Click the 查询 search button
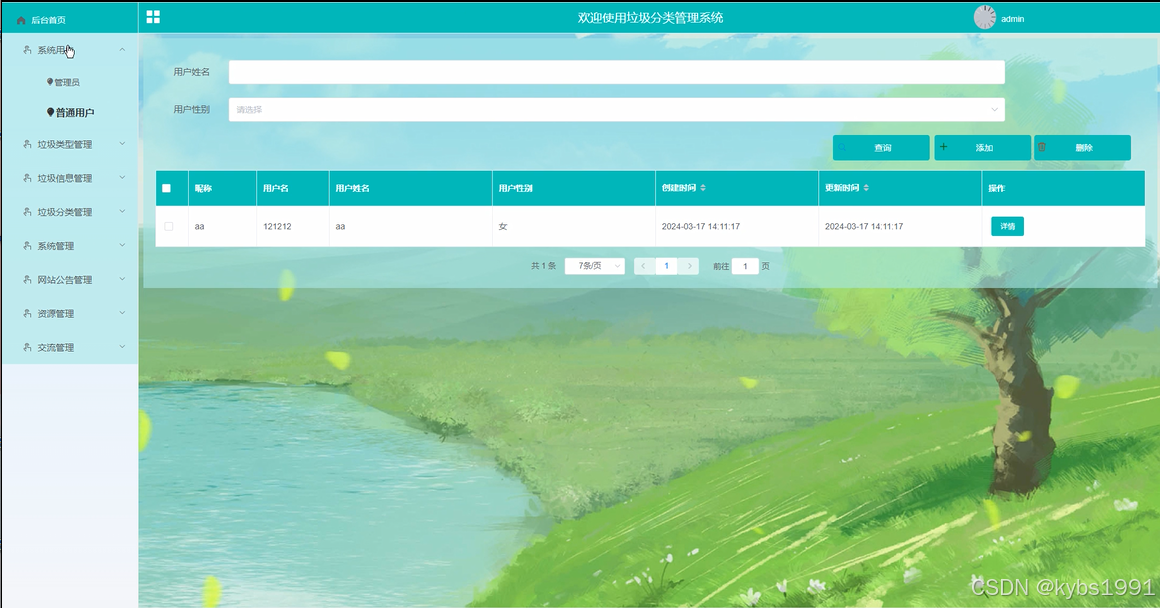1160x608 pixels. point(881,147)
